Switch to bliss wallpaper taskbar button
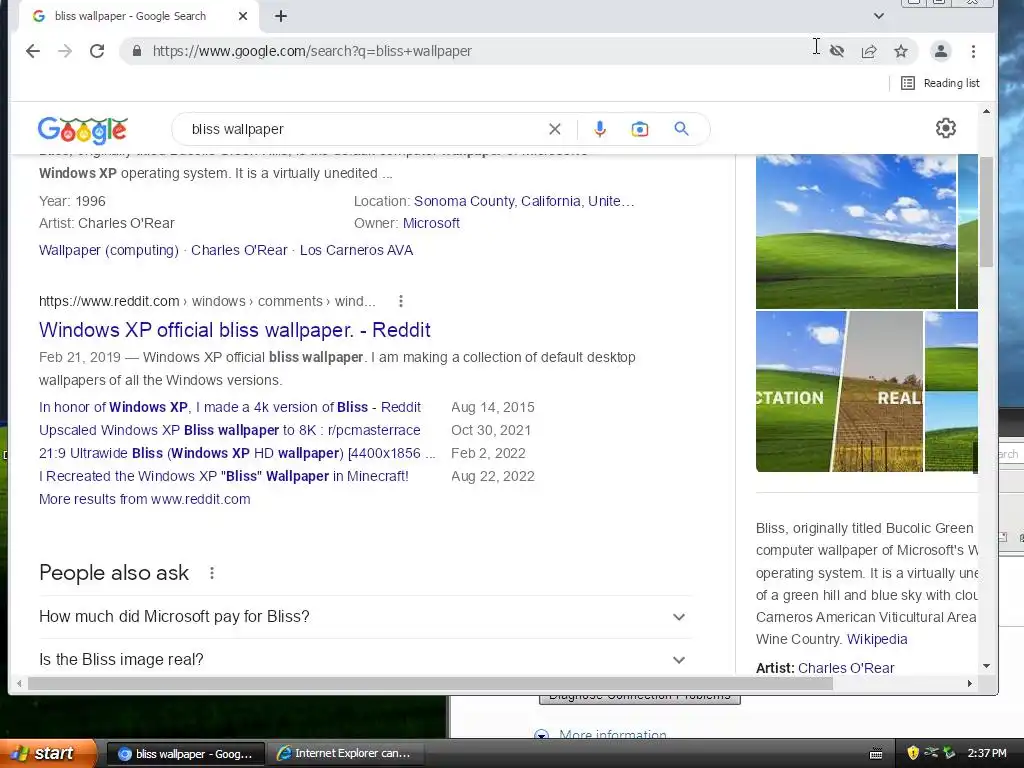The image size is (1024, 768). (185, 754)
